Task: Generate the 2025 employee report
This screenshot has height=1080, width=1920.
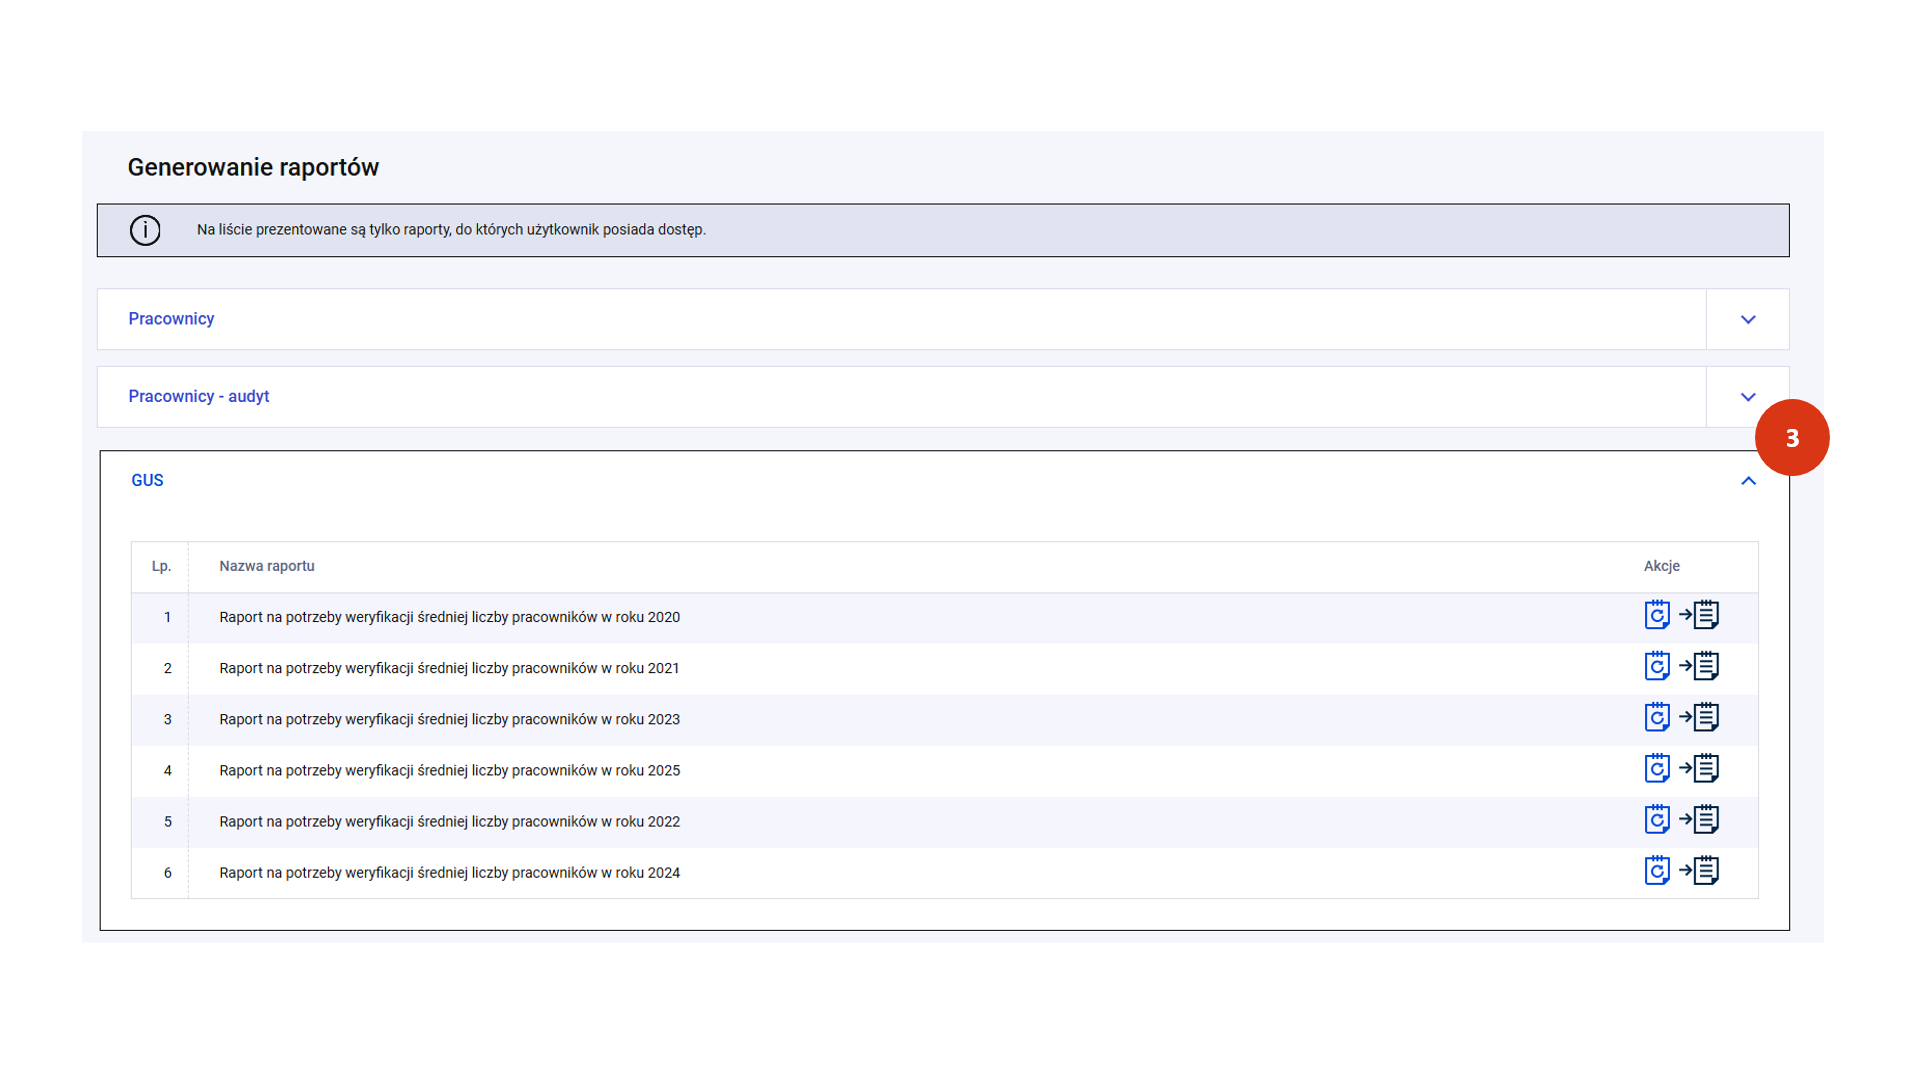Action: click(x=1656, y=768)
